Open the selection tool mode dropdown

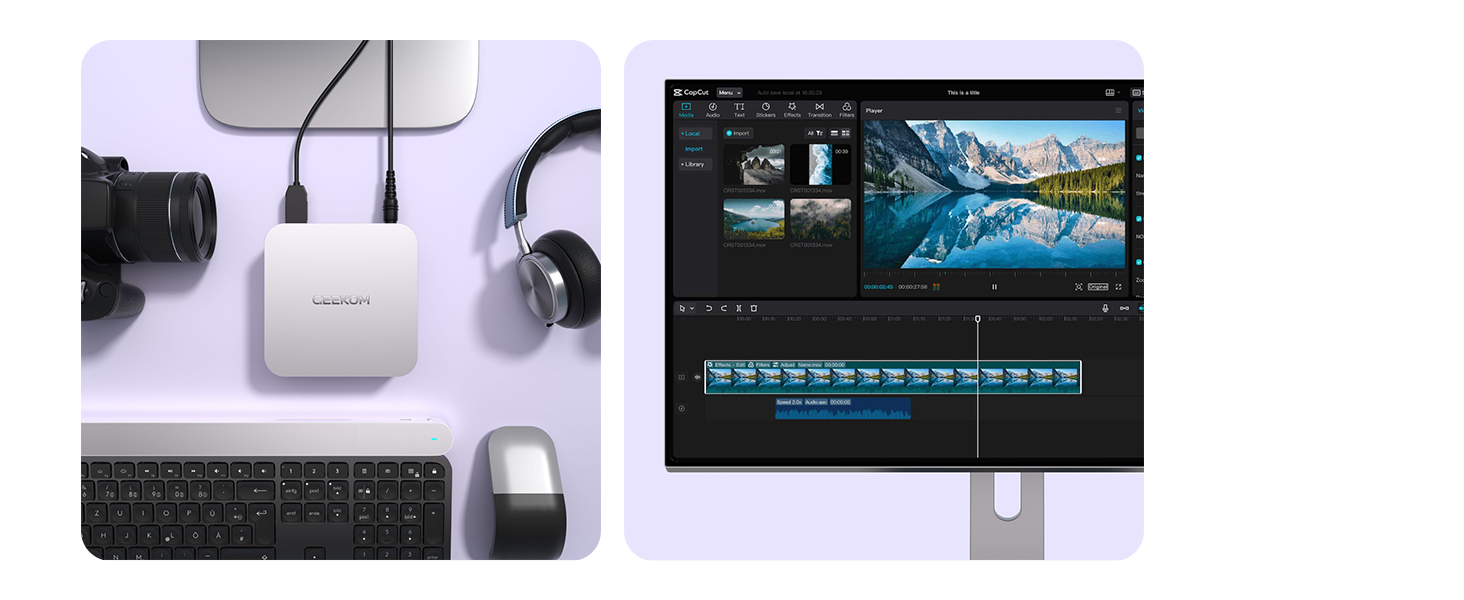pyautogui.click(x=685, y=308)
